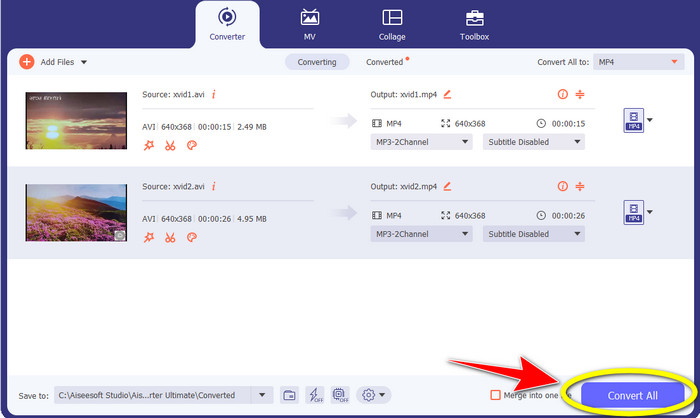Open the Subtitle Disabled dropdown for xvid2
Image resolution: width=700 pixels, height=418 pixels.
coord(532,234)
